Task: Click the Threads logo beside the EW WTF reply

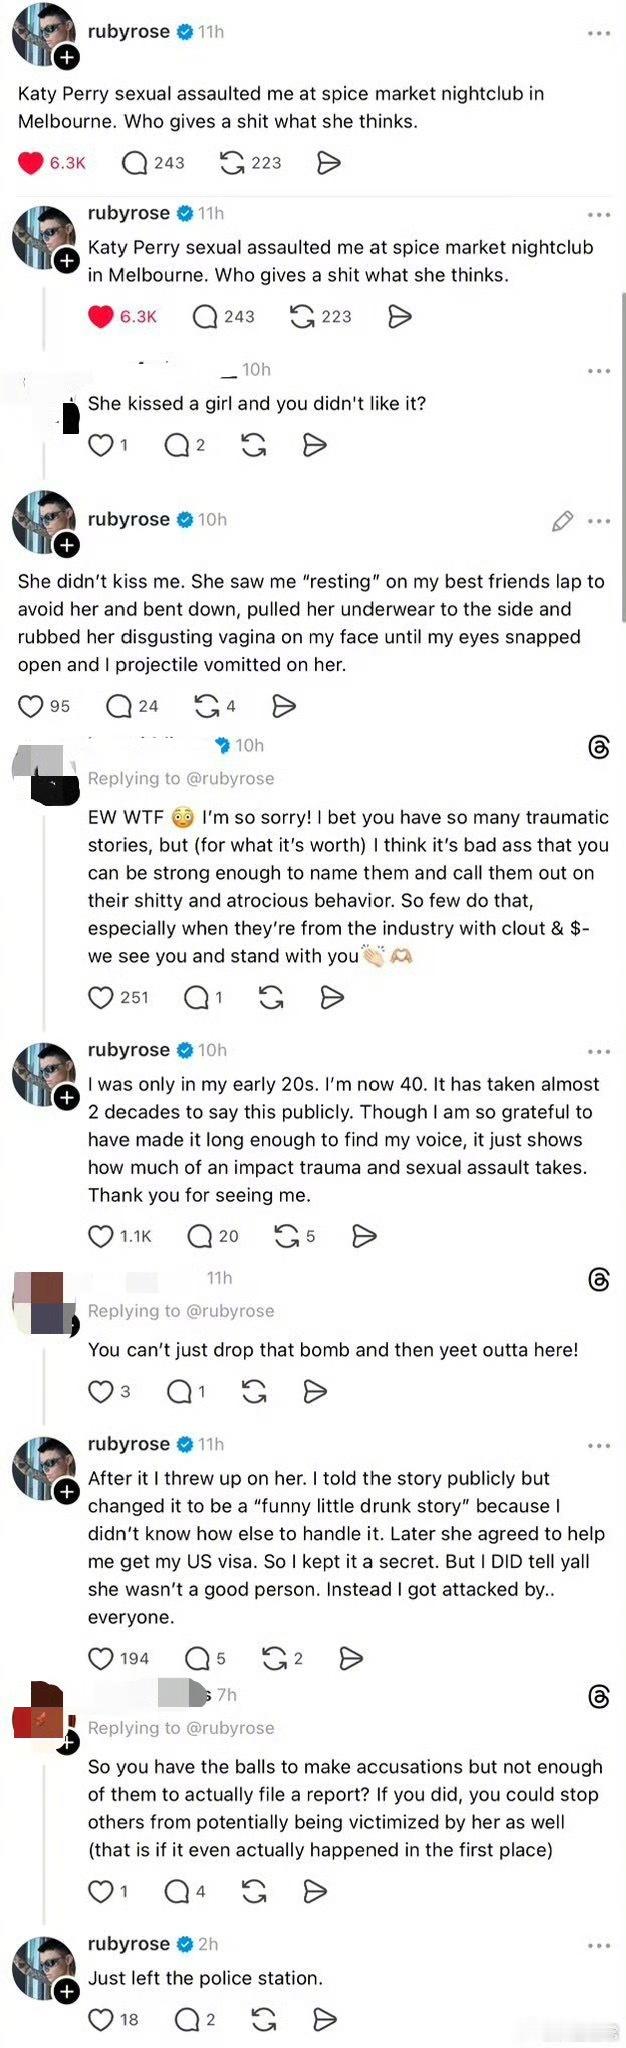Action: pos(597,748)
